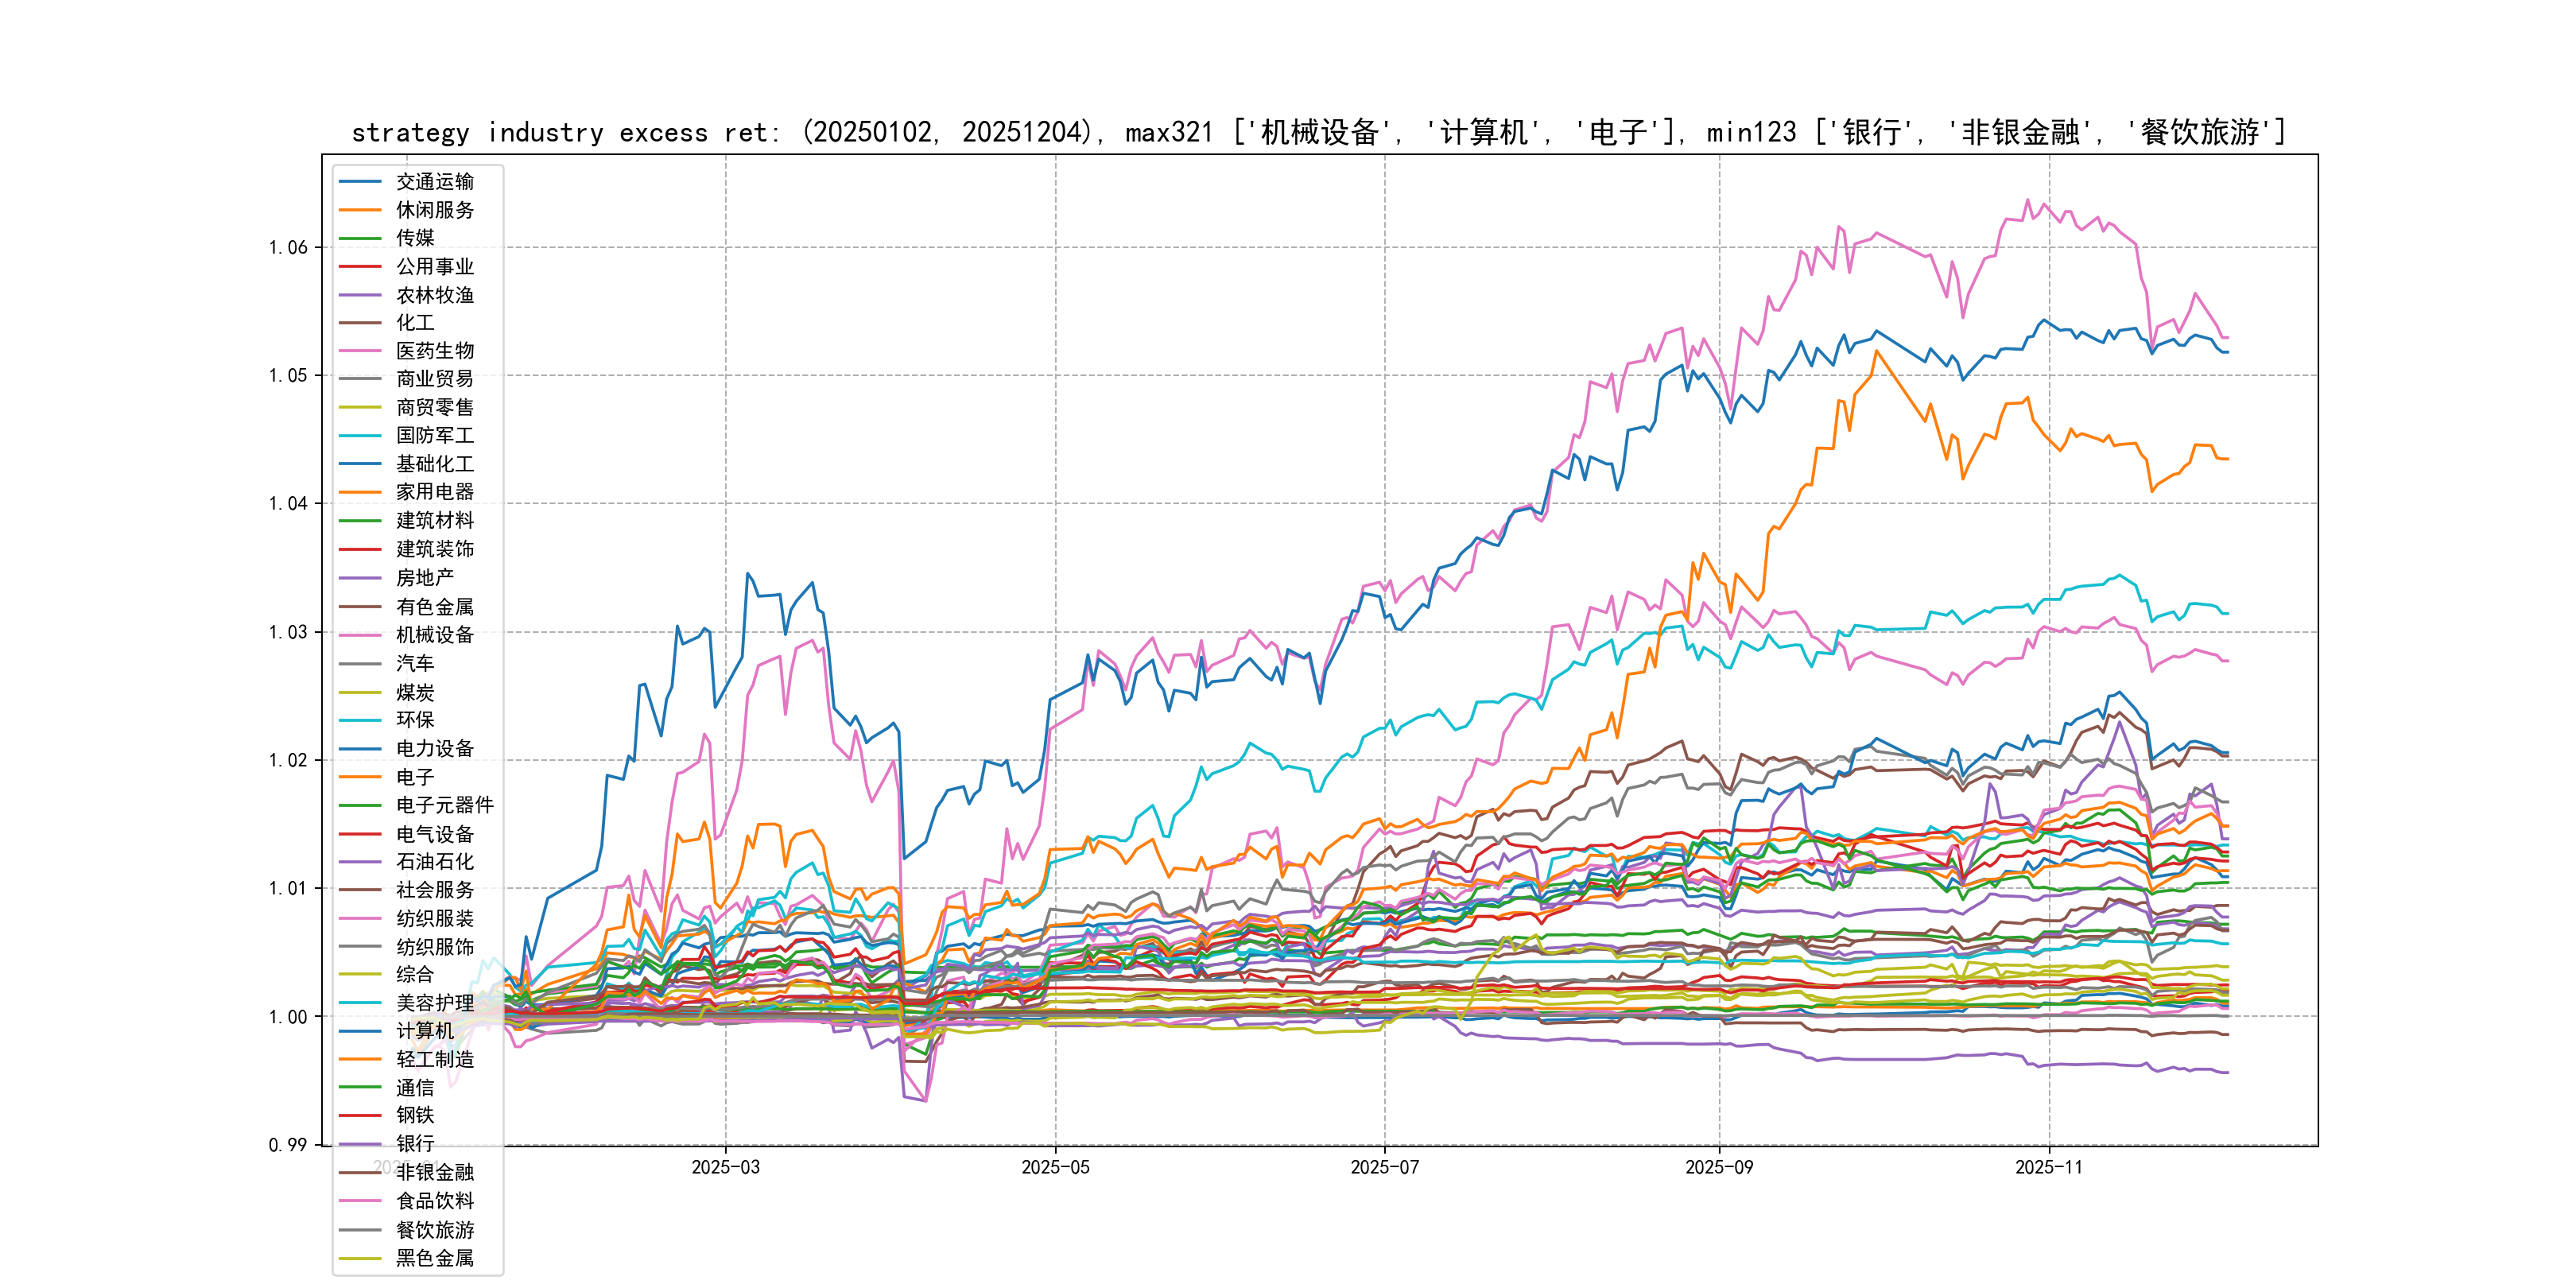The image size is (2576, 1288).
Task: Select the 房地产 purple legend swatch
Action: 360,578
